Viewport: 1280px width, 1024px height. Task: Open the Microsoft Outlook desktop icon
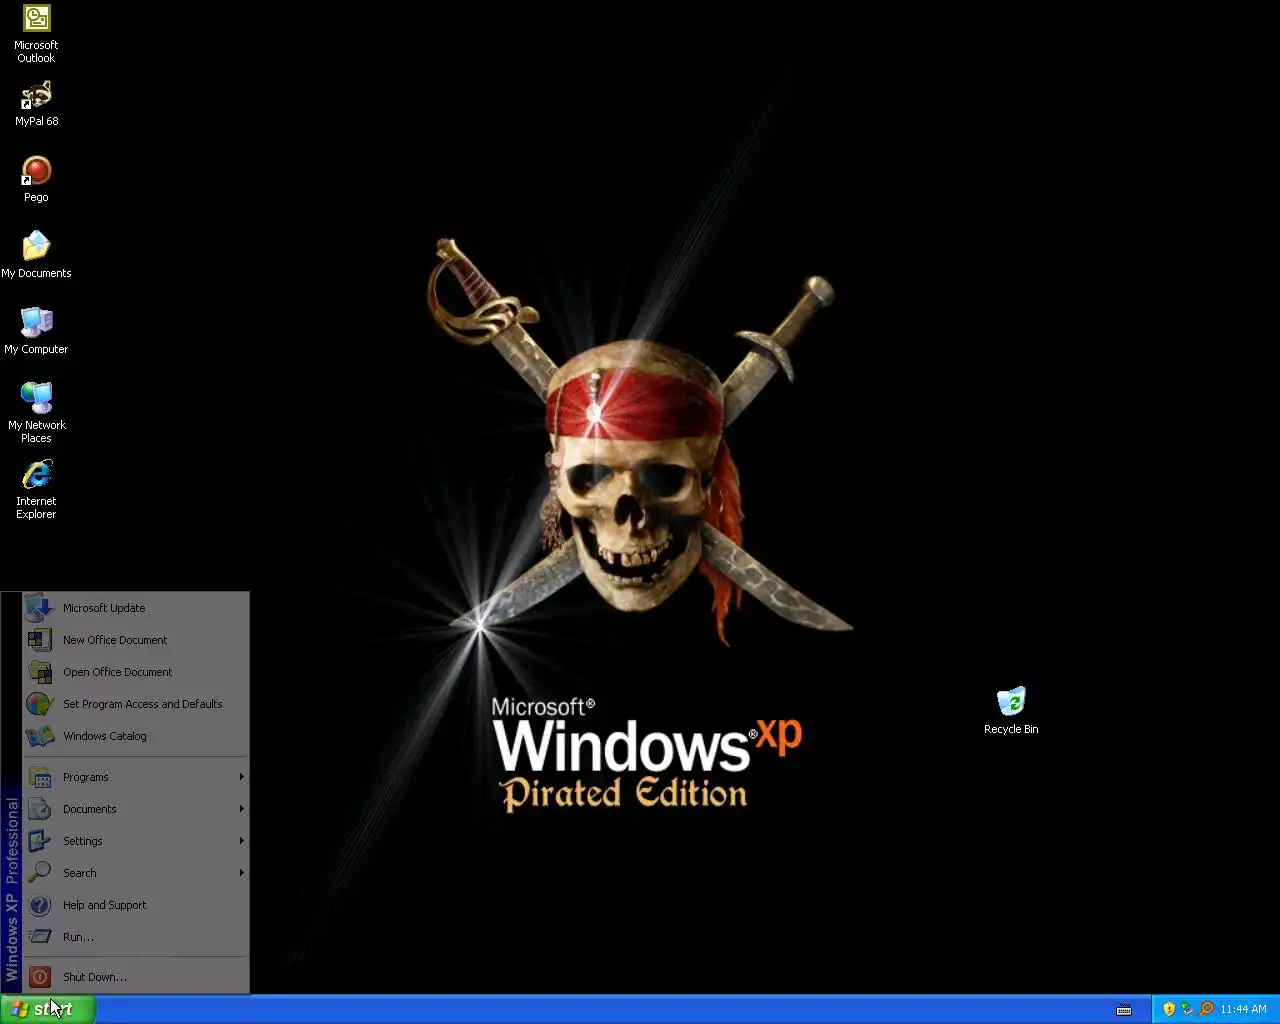pos(36,34)
